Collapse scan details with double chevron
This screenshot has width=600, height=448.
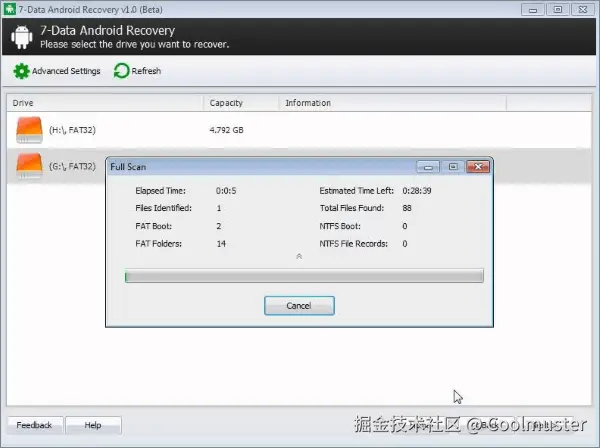[299, 256]
